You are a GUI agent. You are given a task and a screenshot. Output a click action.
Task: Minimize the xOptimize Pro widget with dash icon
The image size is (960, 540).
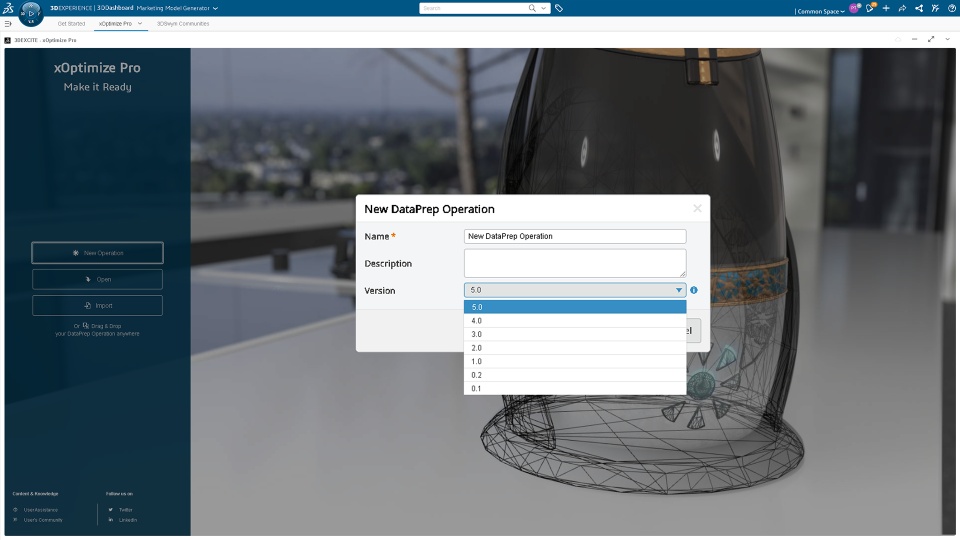[x=915, y=39]
